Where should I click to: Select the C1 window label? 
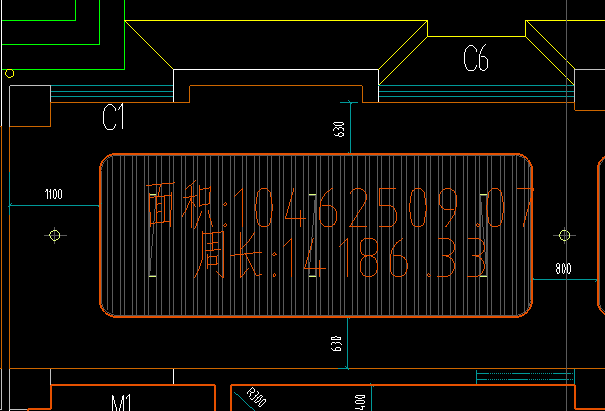pos(113,117)
